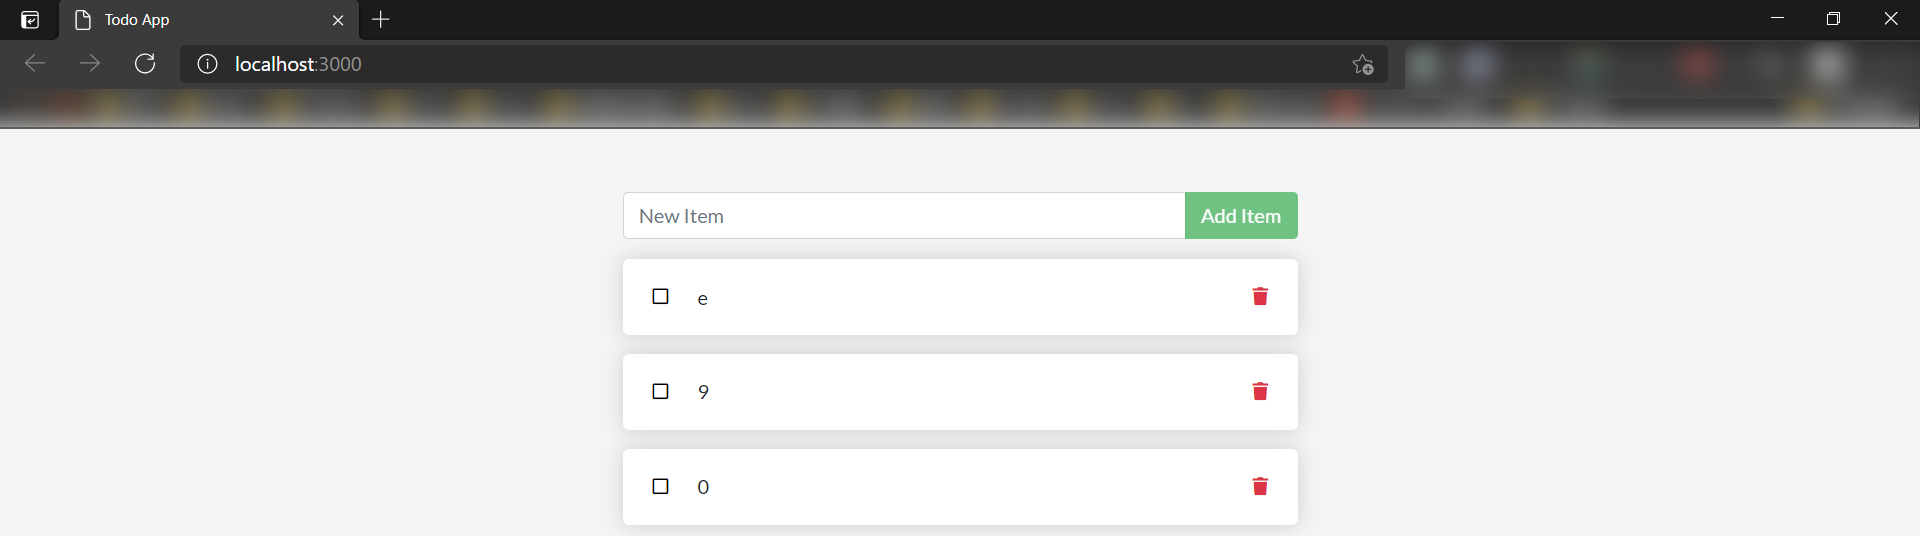This screenshot has width=1920, height=536.
Task: Open the tab actions menu icon
Action: [30, 20]
